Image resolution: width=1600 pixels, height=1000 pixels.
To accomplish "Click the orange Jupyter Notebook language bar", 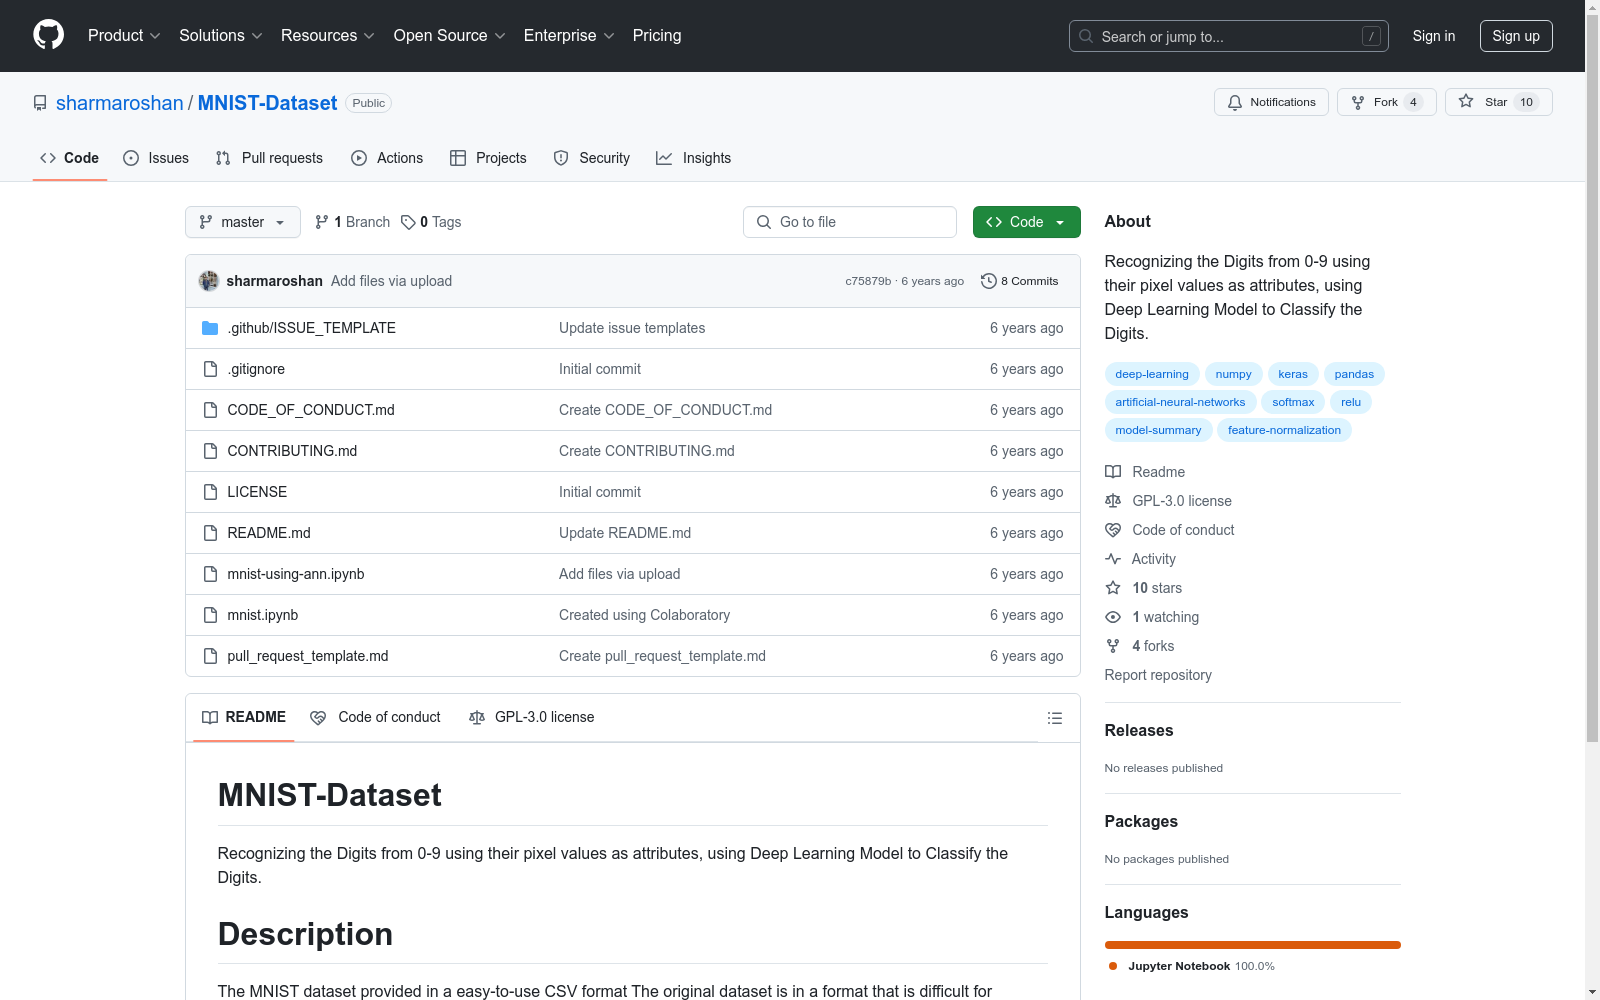I will point(1253,945).
